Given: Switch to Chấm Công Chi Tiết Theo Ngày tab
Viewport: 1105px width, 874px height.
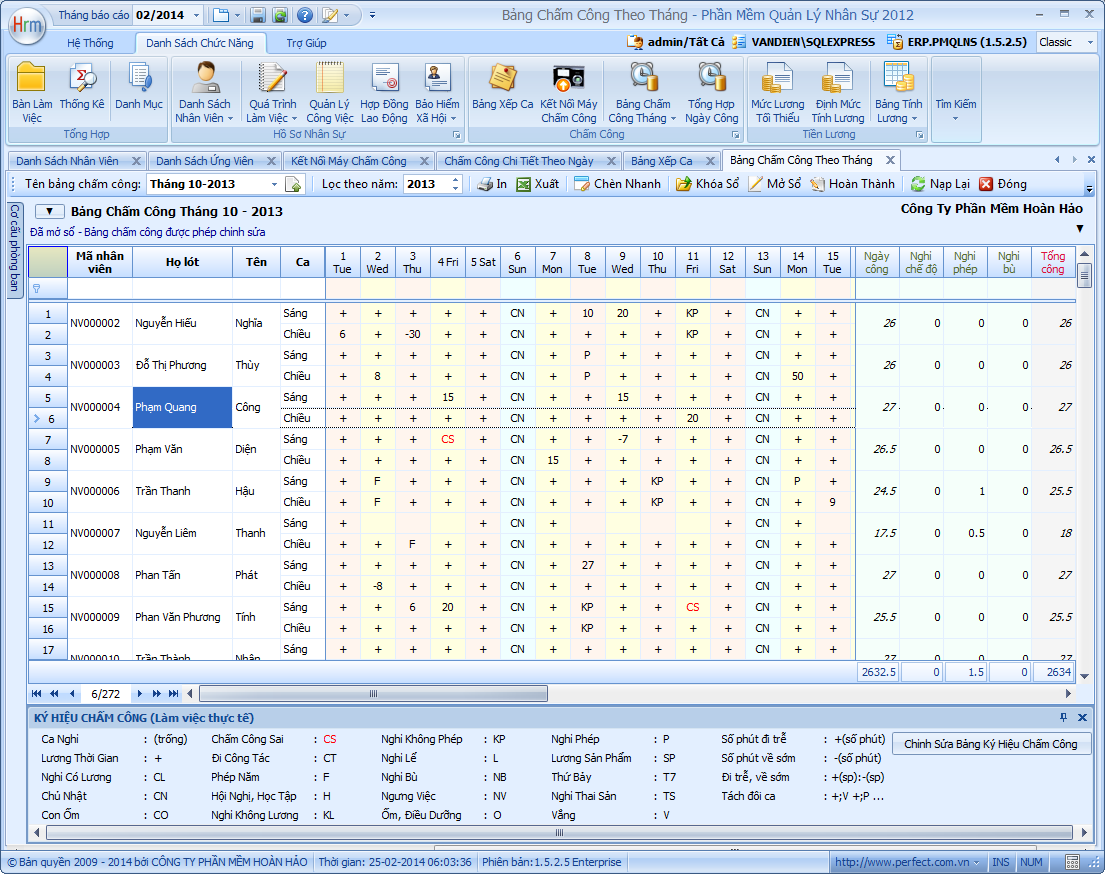Looking at the screenshot, I should (519, 161).
